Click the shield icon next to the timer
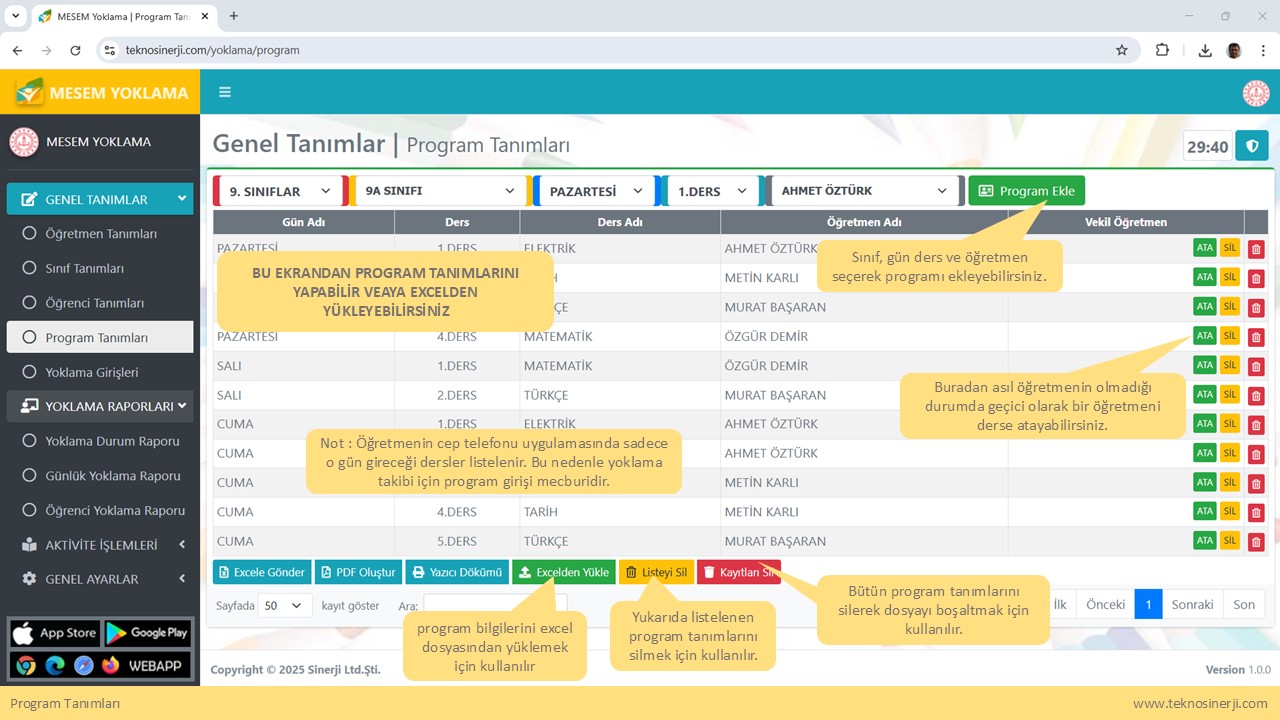The width and height of the screenshot is (1280, 720). pyautogui.click(x=1251, y=146)
